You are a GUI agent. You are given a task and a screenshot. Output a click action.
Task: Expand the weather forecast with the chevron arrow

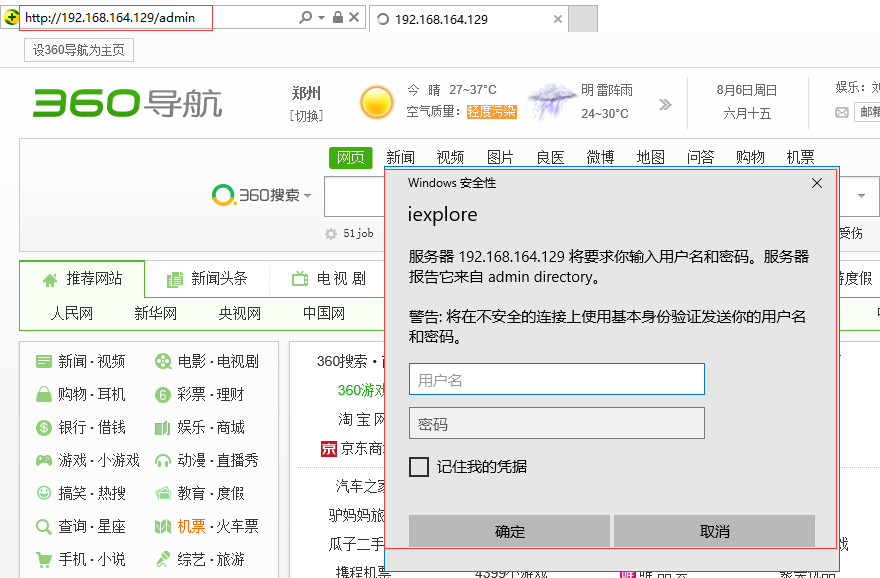pyautogui.click(x=665, y=103)
